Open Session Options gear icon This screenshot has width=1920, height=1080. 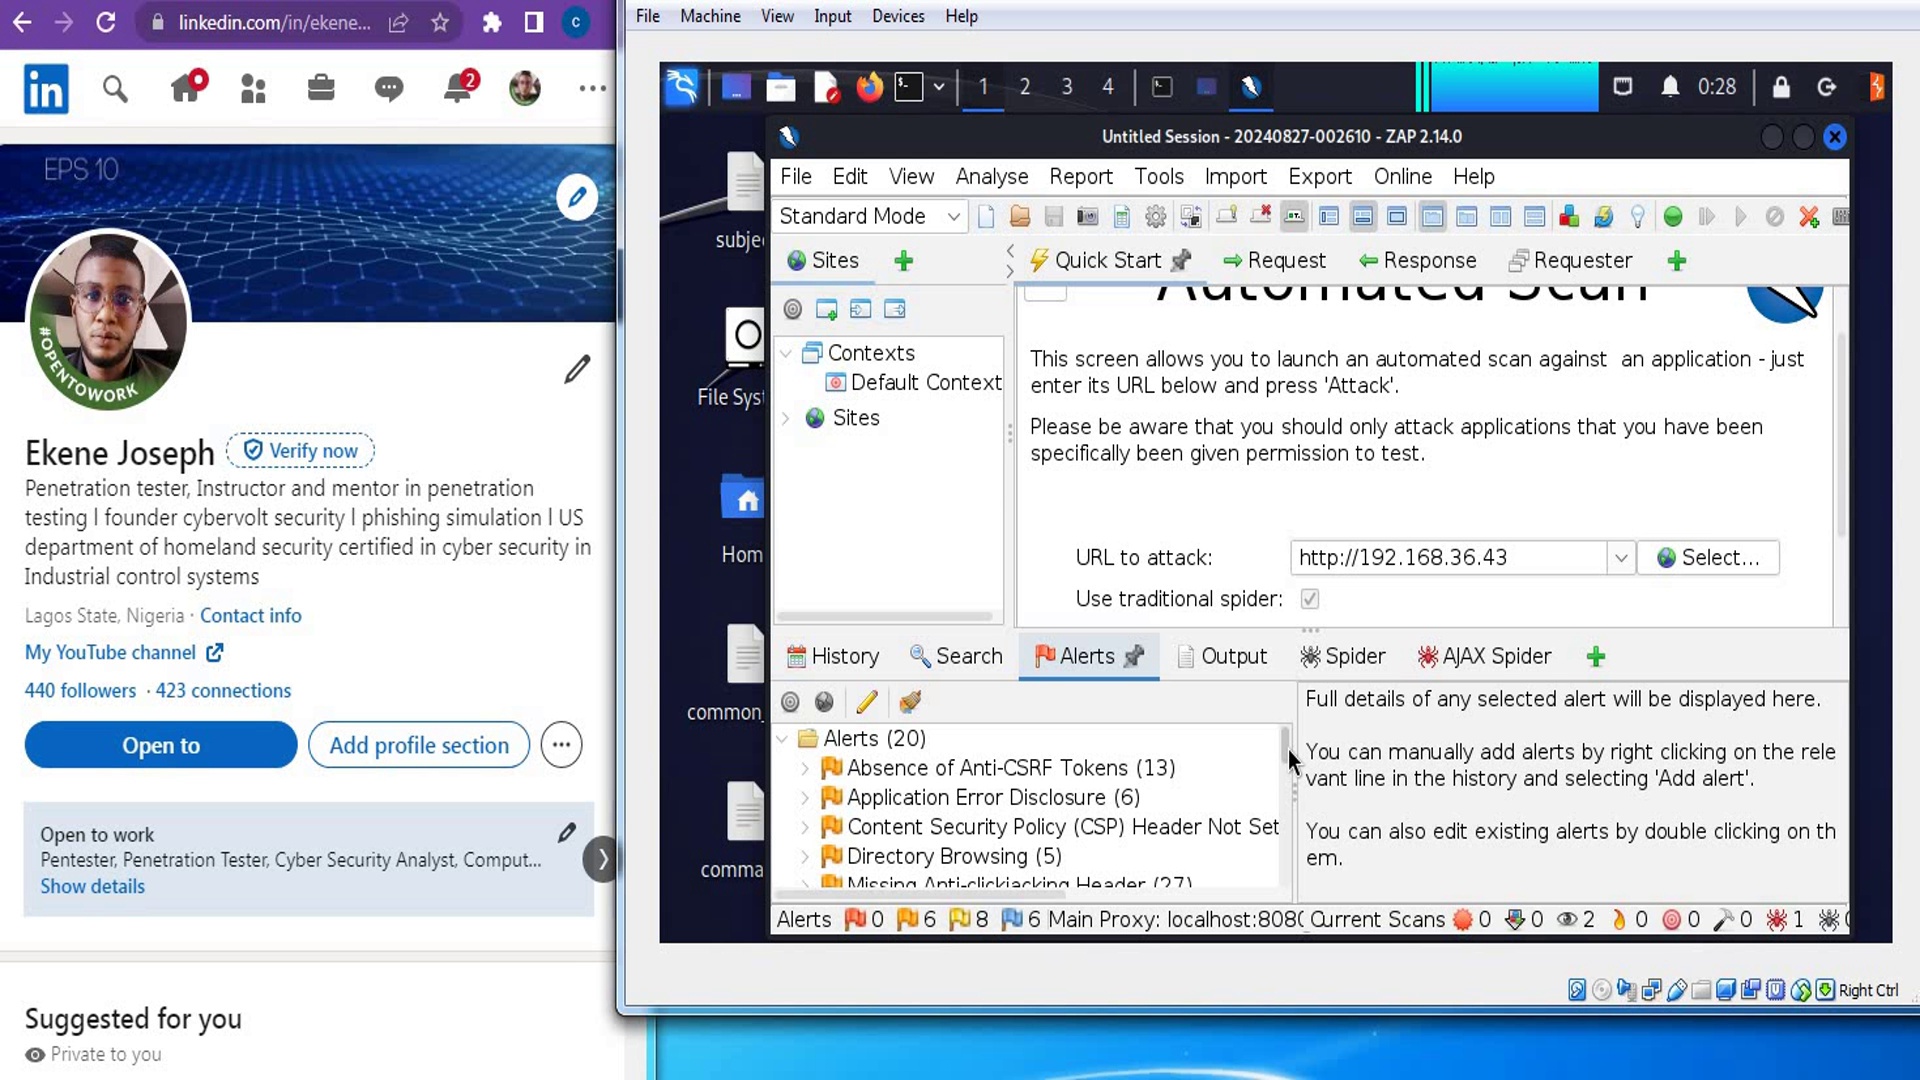1155,217
